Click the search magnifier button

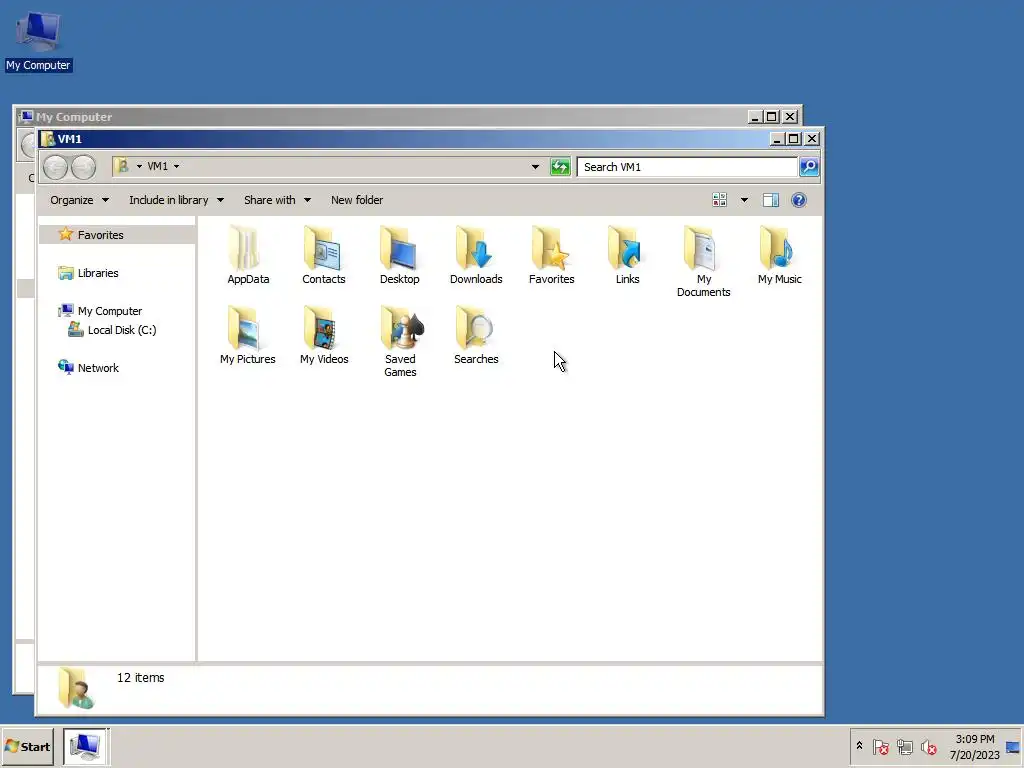[808, 167]
